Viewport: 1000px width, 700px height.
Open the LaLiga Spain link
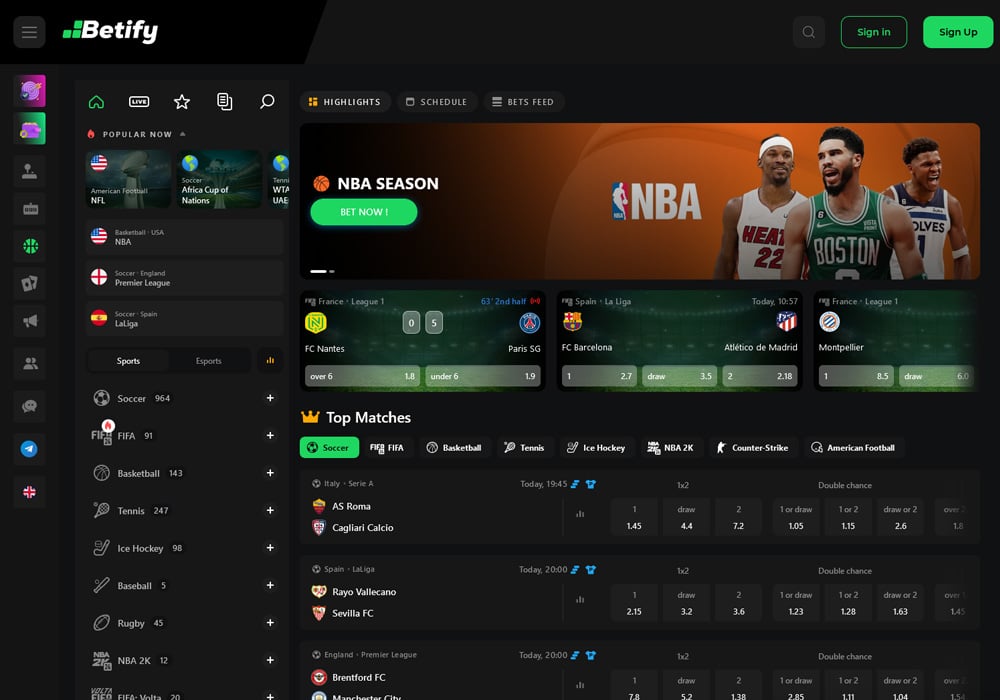coord(184,319)
